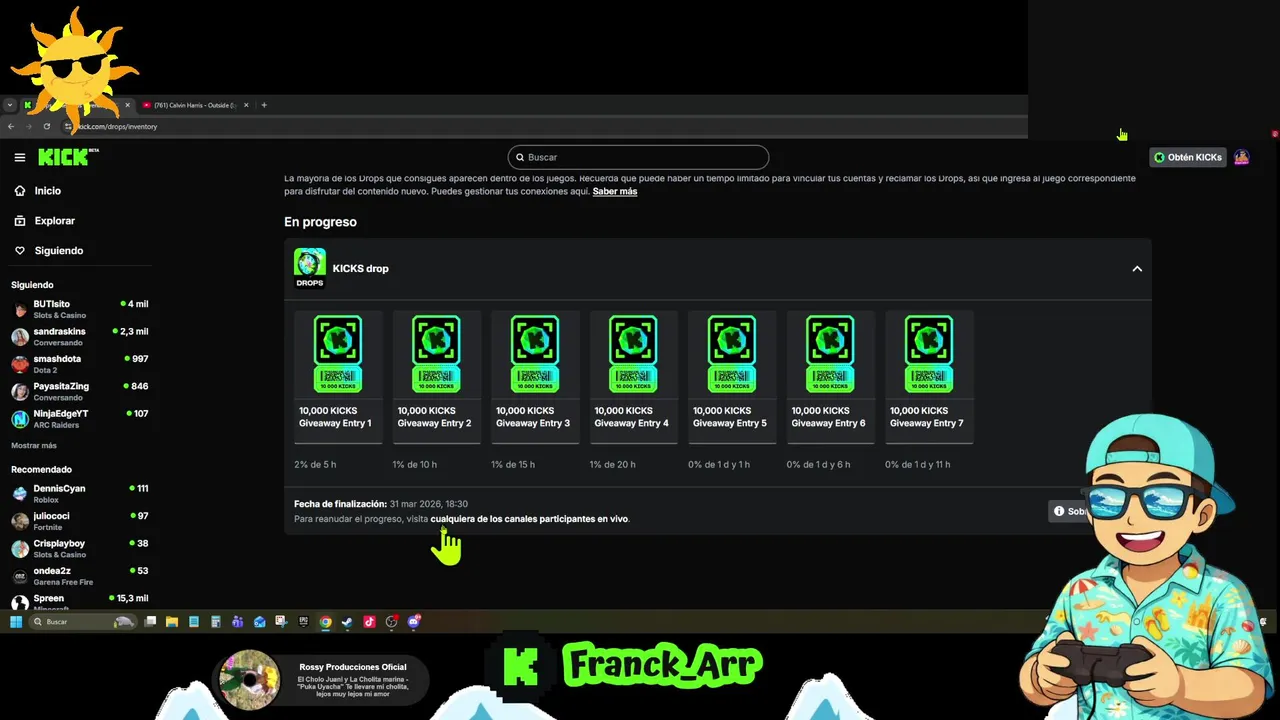This screenshot has height=720, width=1280.
Task: Click the Chrome taskbar icon
Action: point(326,622)
